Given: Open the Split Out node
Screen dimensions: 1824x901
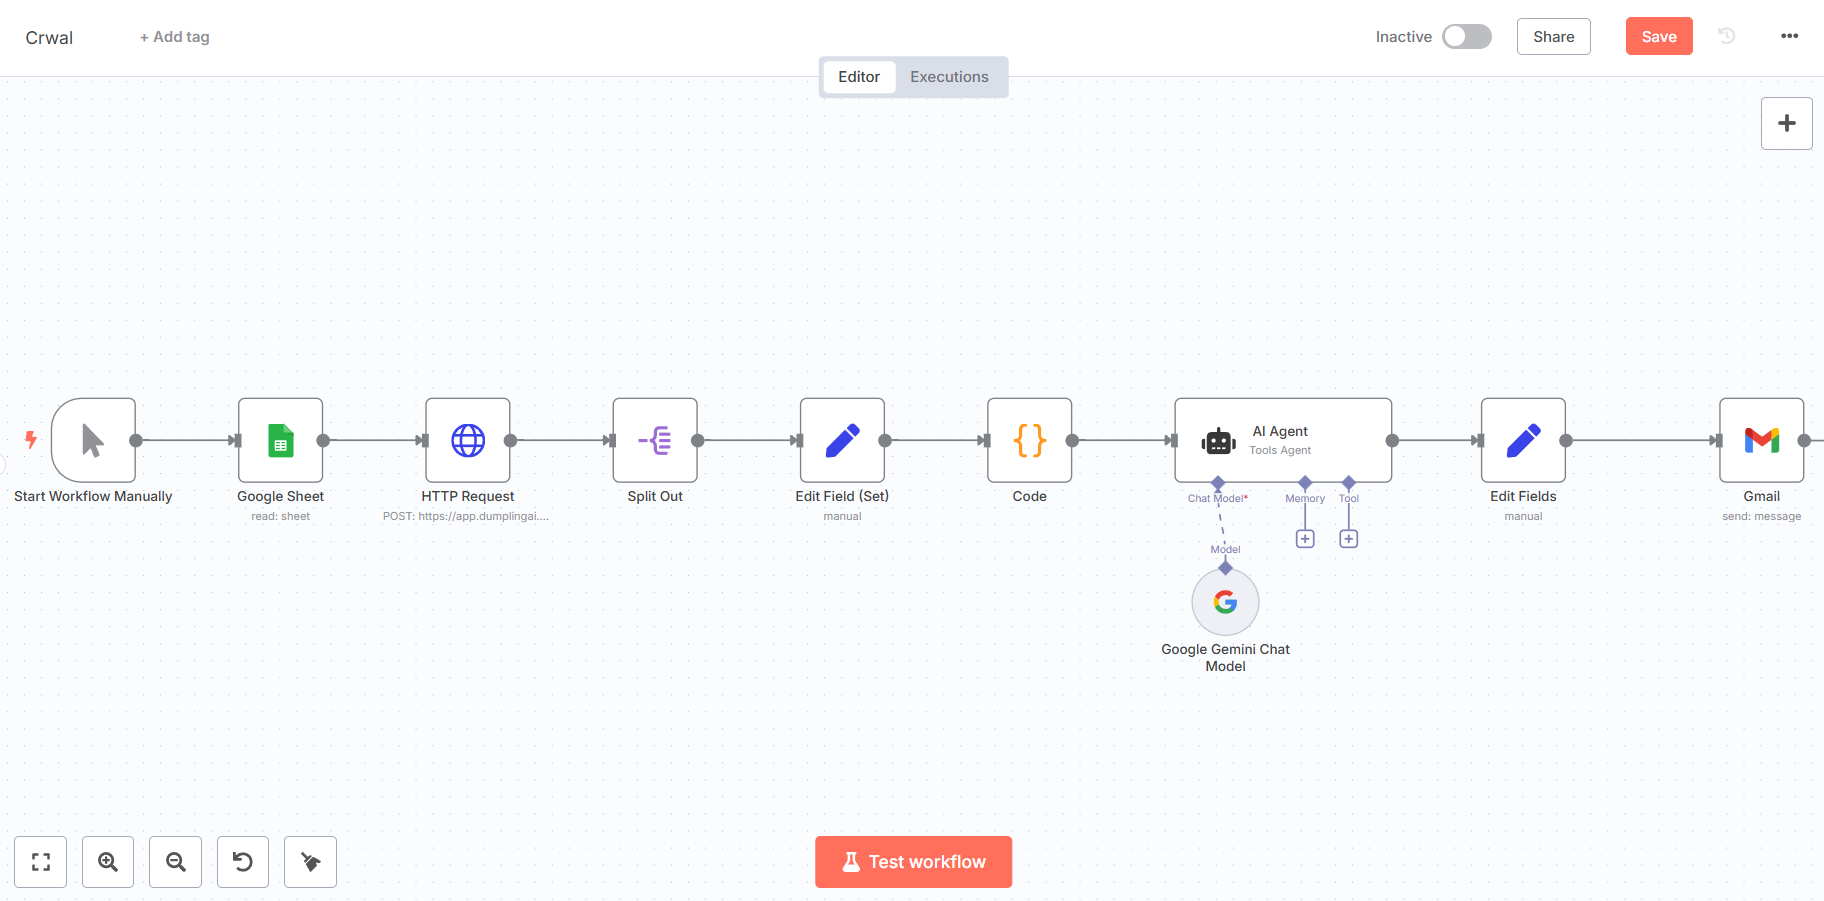Looking at the screenshot, I should tap(655, 440).
